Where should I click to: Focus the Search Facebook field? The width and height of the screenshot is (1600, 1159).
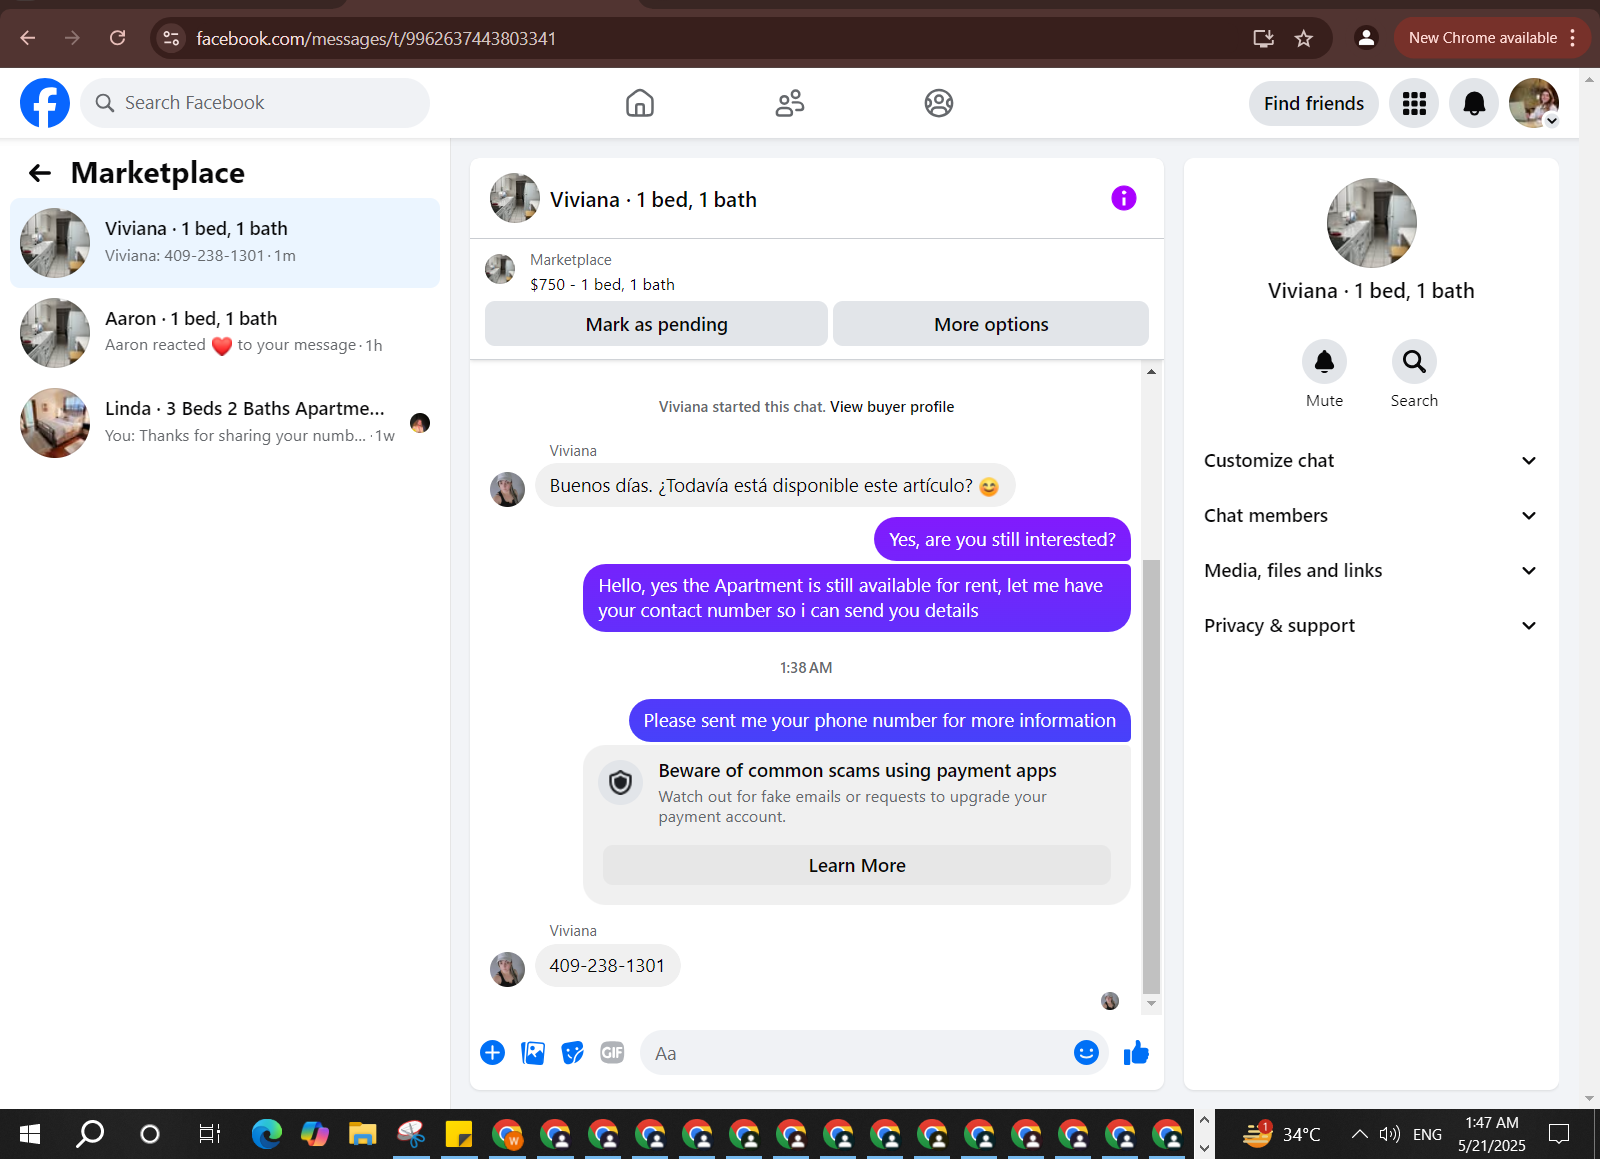[x=255, y=103]
